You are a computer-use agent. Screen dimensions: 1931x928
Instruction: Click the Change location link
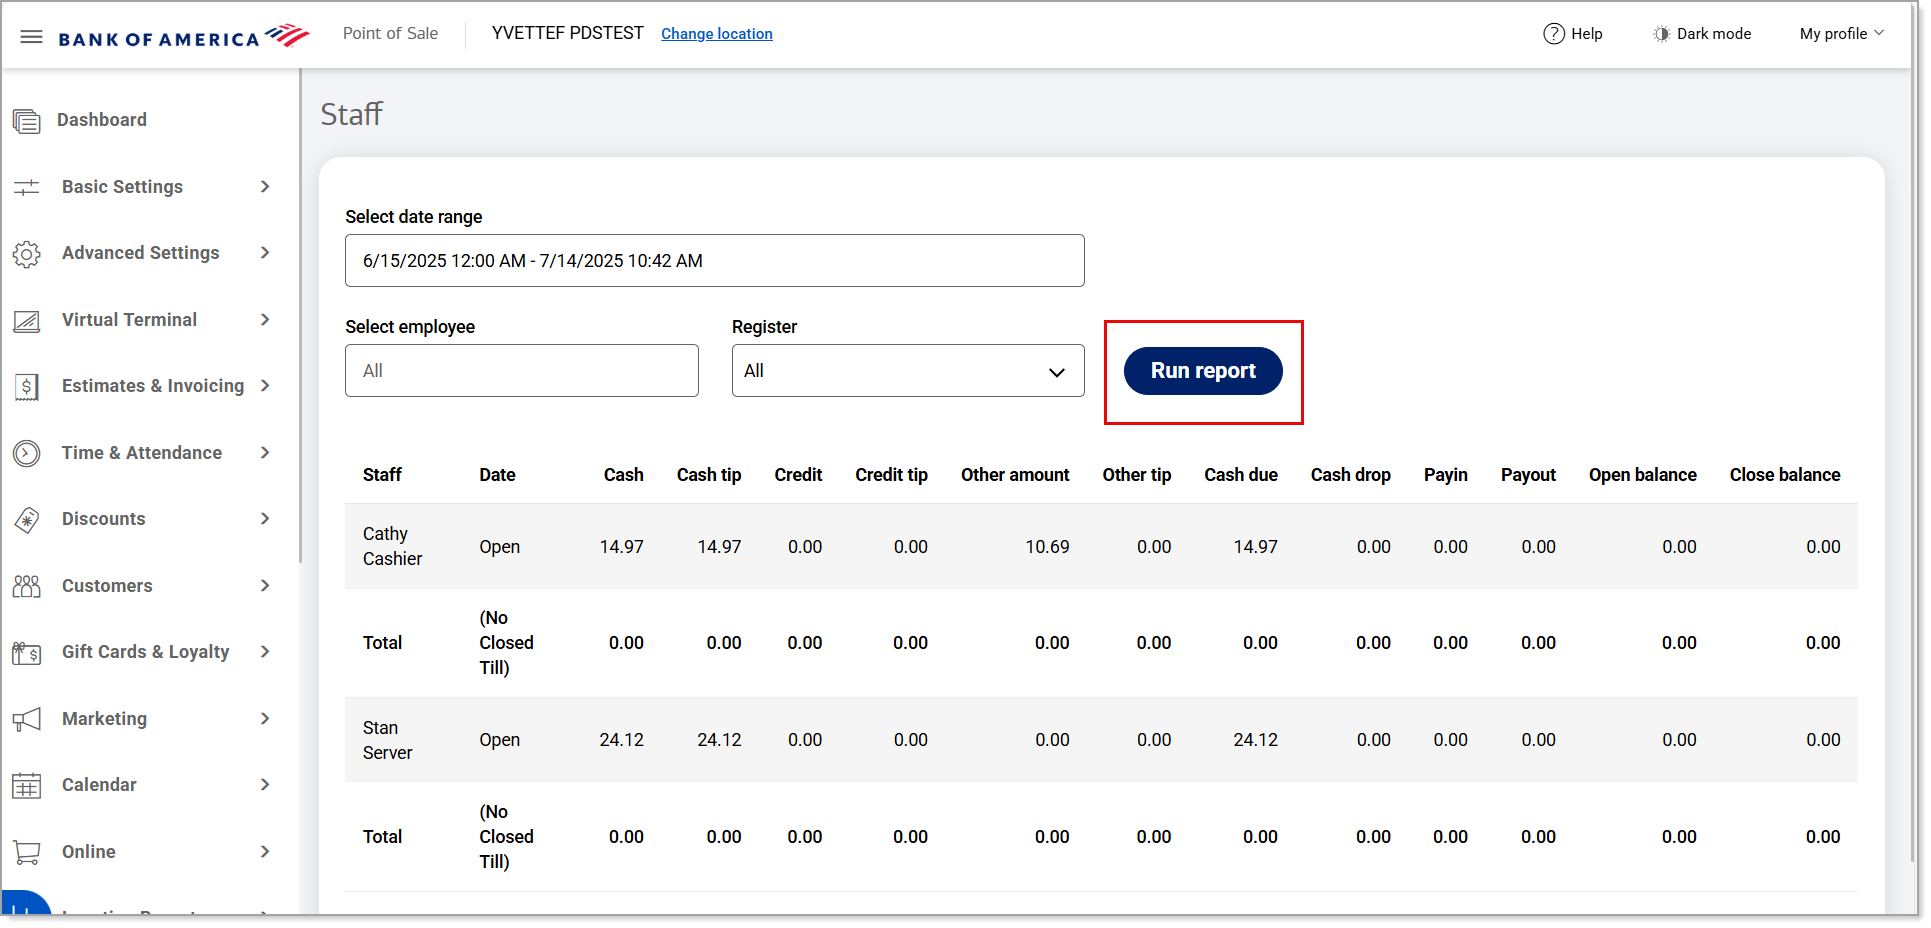[717, 34]
